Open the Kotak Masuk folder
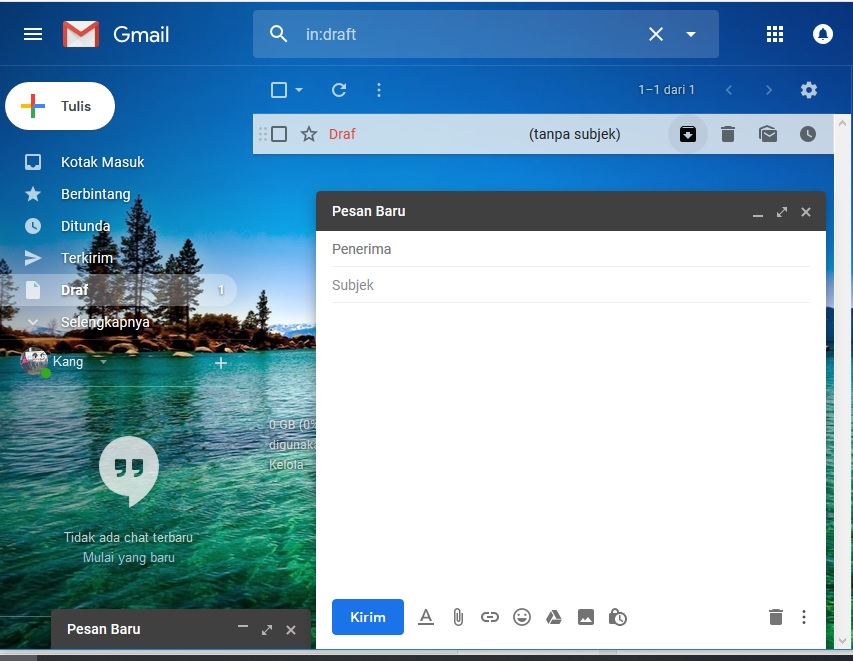Viewport: 853px width, 661px height. pyautogui.click(x=102, y=162)
